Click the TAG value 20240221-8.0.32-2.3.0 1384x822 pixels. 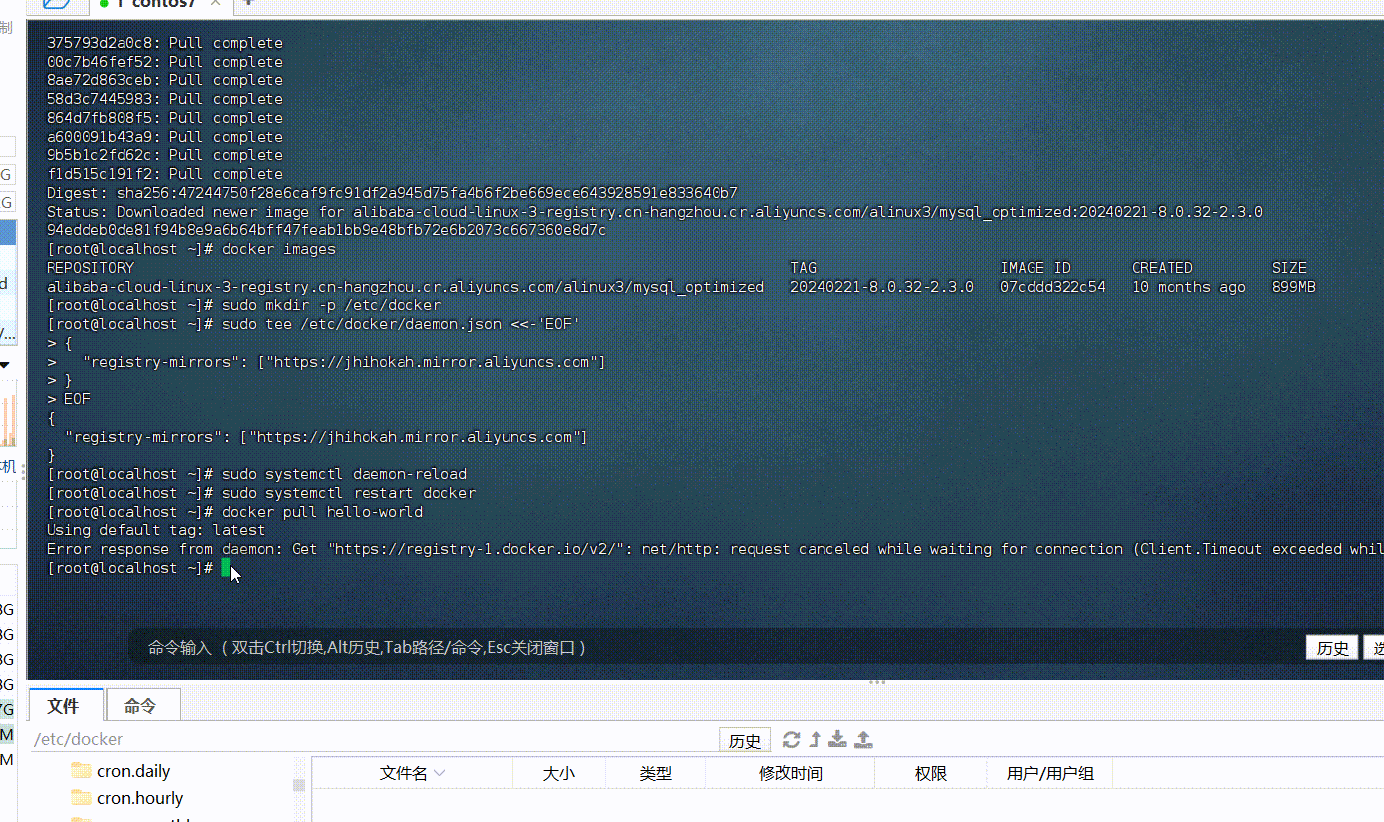882,287
